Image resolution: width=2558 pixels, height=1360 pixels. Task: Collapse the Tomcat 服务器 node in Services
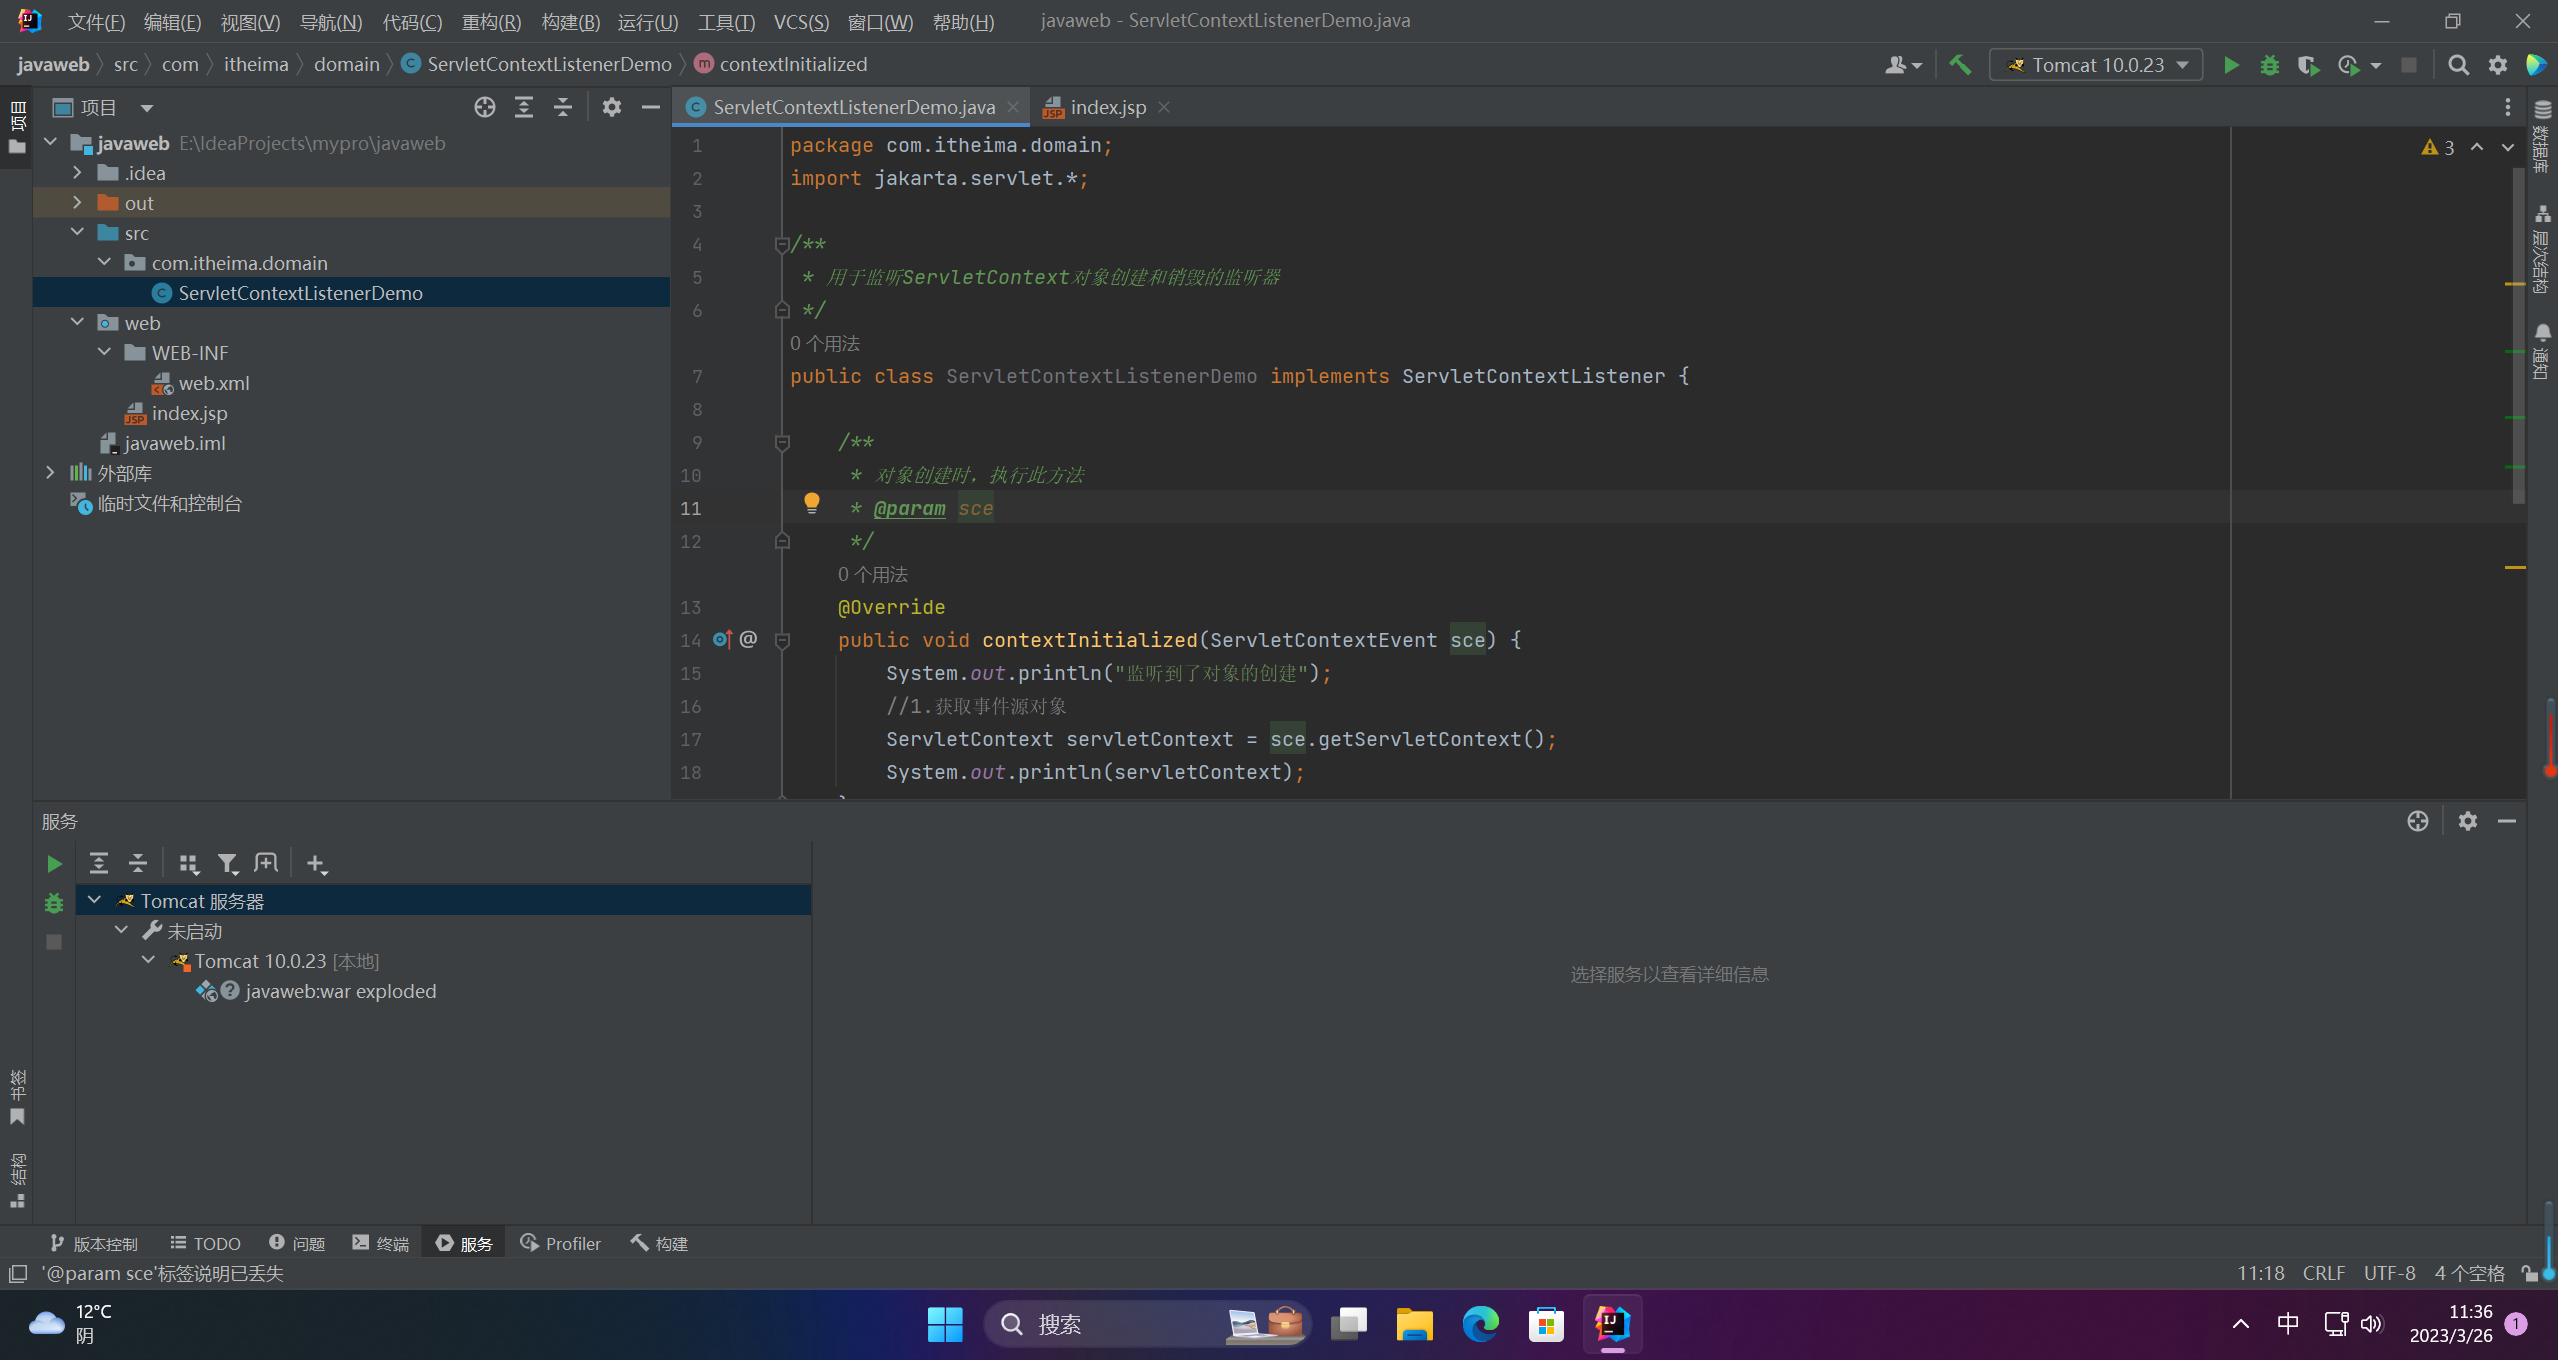tap(95, 901)
